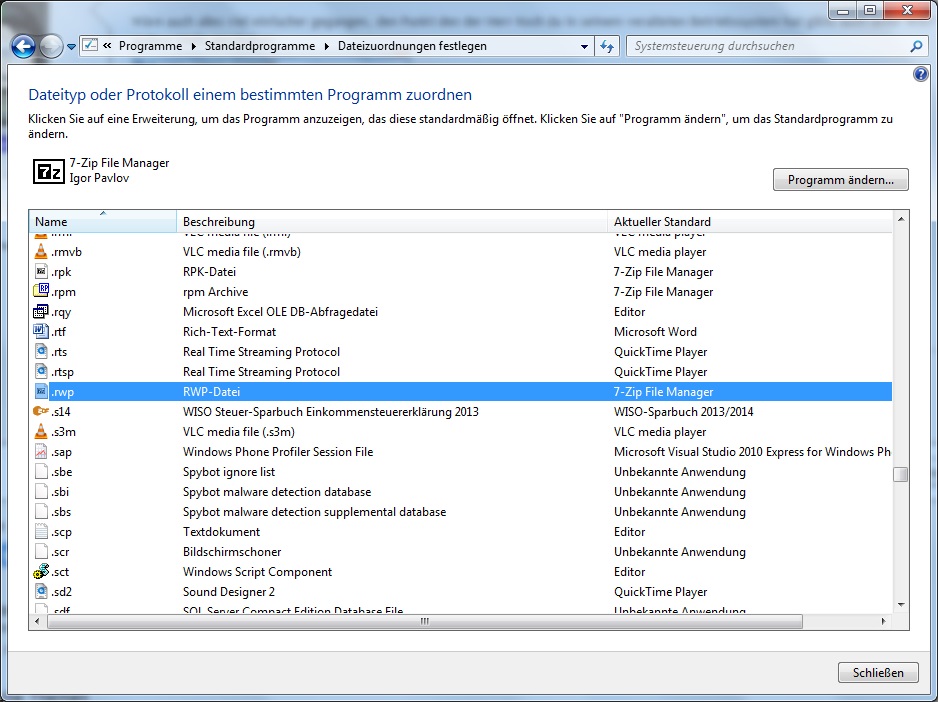Image resolution: width=938 pixels, height=702 pixels.
Task: Sort by the Name column header
Action: 102,221
